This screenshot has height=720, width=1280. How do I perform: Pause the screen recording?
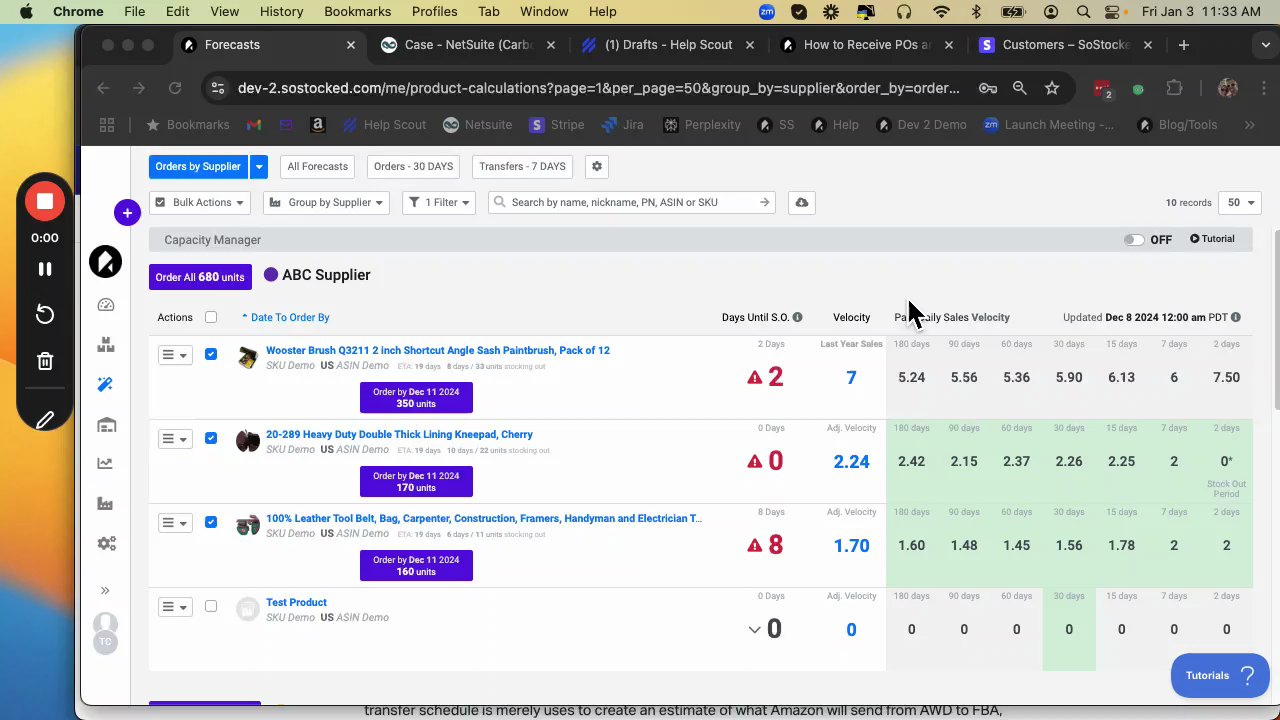(x=45, y=269)
